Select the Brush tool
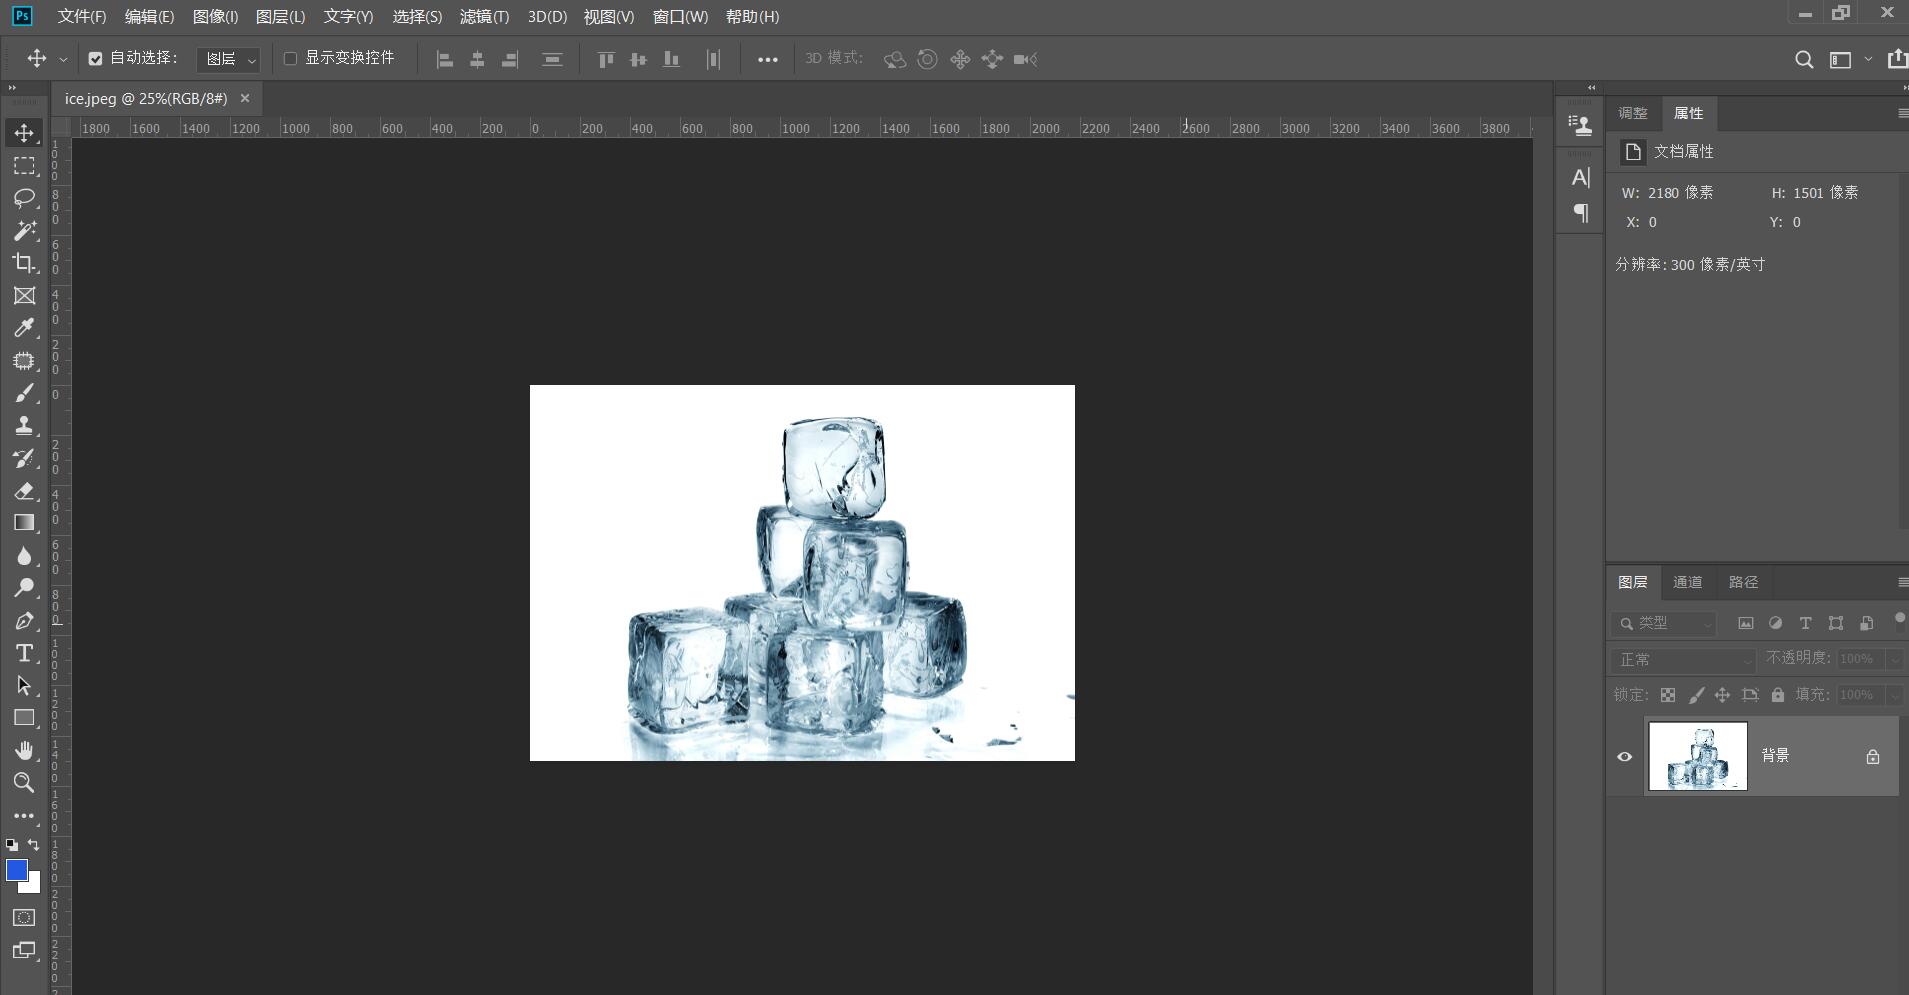The image size is (1909, 995). click(24, 393)
